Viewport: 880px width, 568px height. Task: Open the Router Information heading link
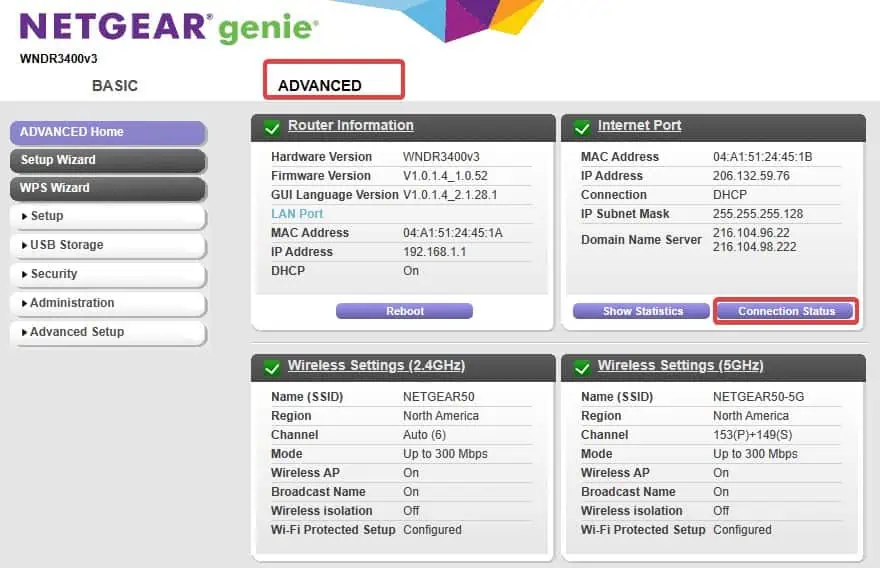pos(351,126)
